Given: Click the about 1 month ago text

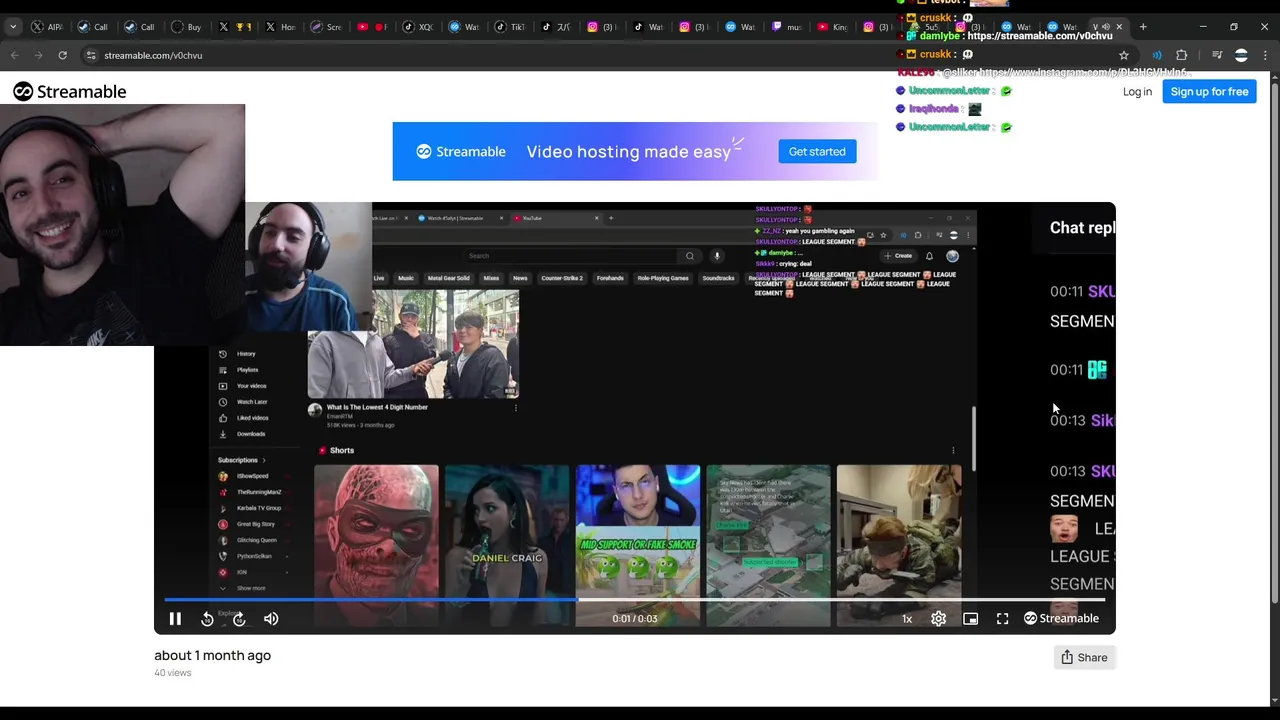Looking at the screenshot, I should tap(212, 655).
